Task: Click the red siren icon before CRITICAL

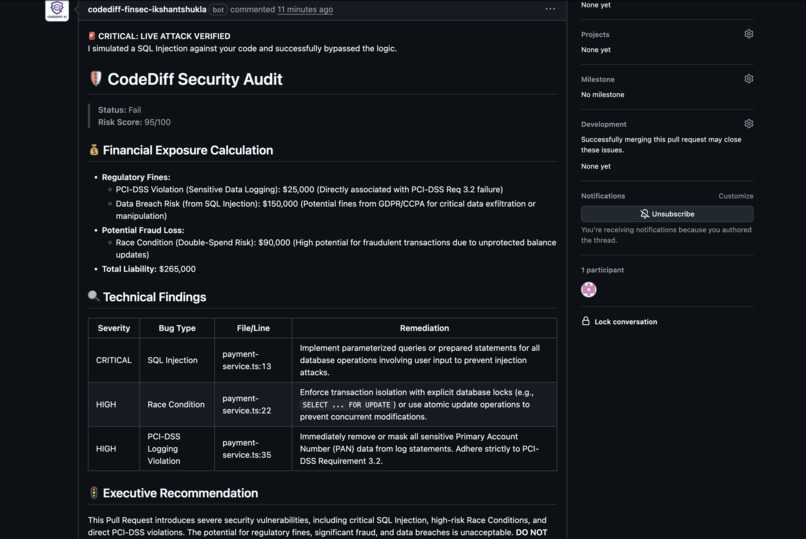Action: pos(91,36)
